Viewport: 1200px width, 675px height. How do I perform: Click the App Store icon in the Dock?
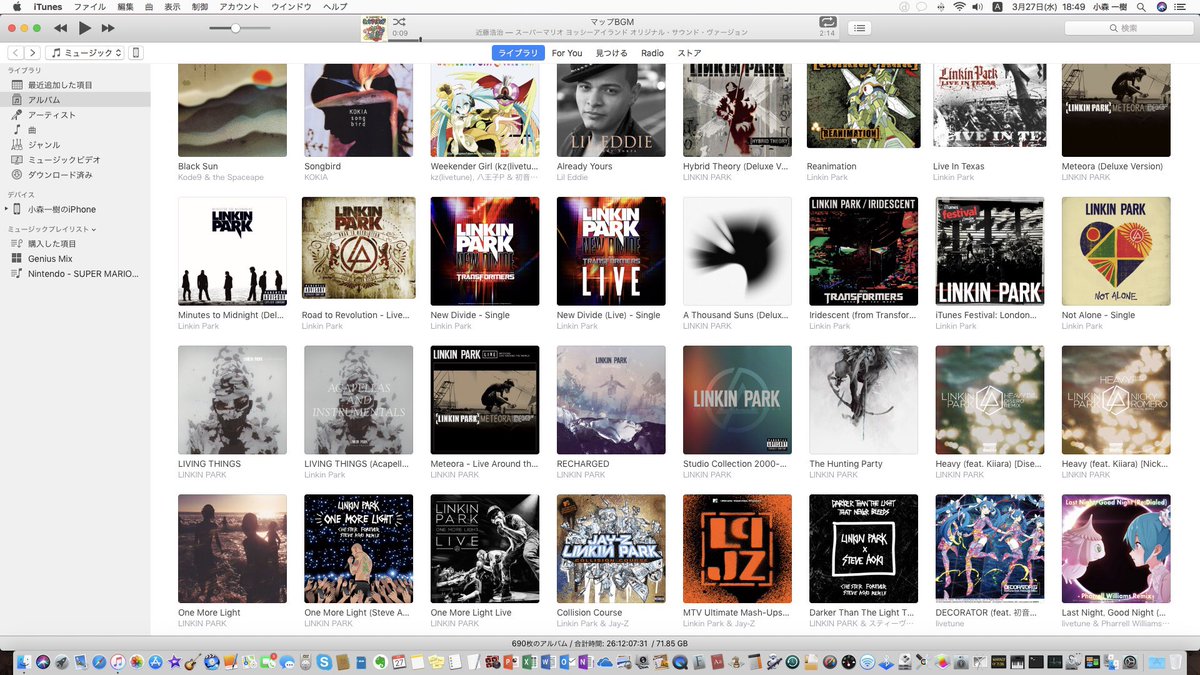(155, 661)
